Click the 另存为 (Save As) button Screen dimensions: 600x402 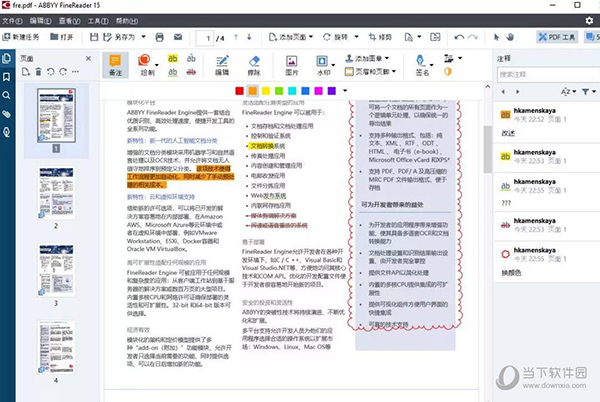pyautogui.click(x=119, y=37)
